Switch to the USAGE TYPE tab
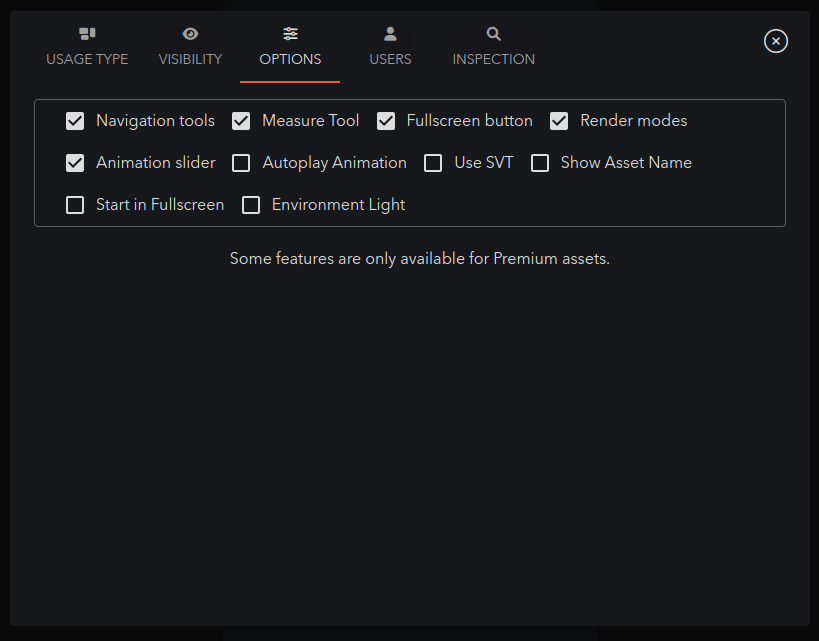Image resolution: width=819 pixels, height=641 pixels. coord(87,59)
